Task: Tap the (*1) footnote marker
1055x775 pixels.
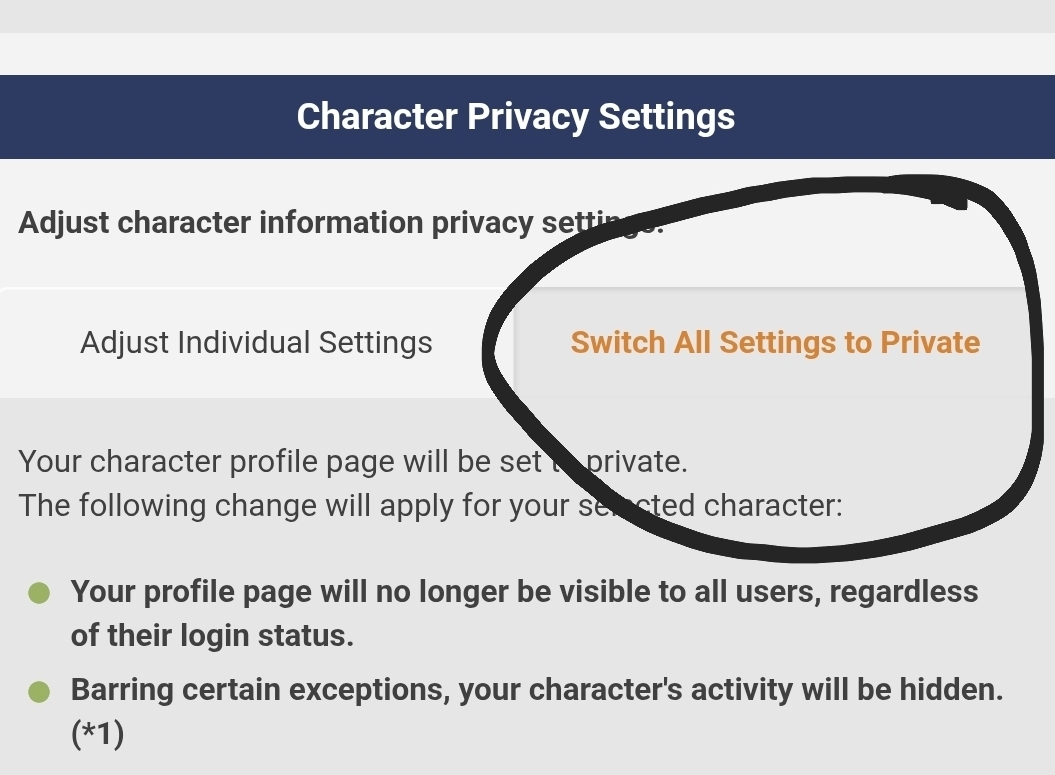Action: click(97, 735)
